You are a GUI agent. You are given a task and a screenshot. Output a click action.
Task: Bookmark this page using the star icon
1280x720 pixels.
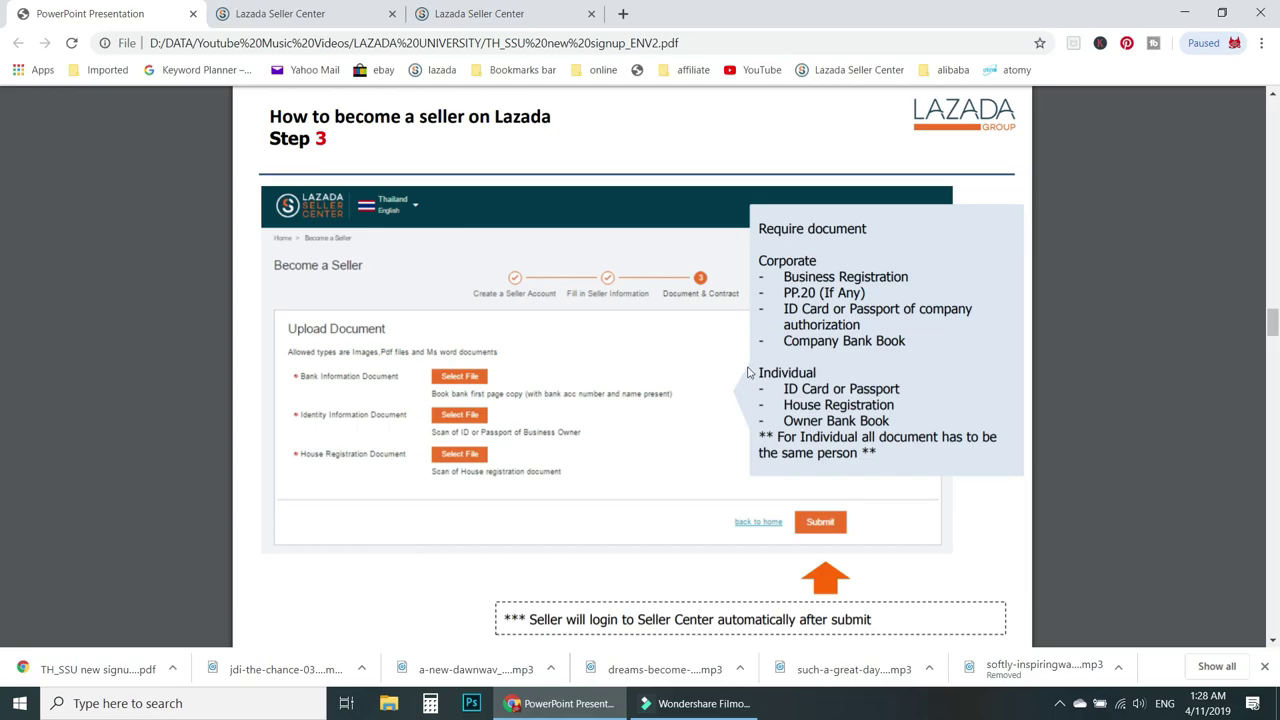[x=1040, y=43]
